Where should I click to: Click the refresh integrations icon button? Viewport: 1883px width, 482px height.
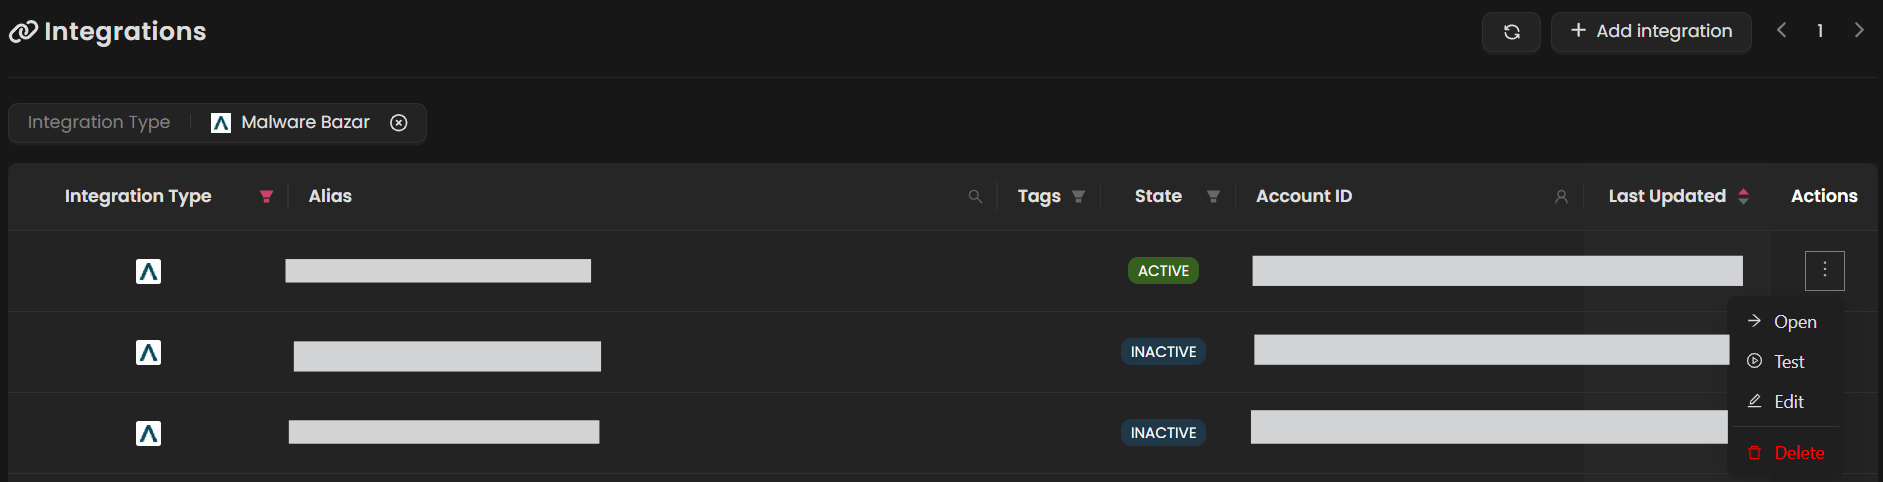pos(1511,32)
